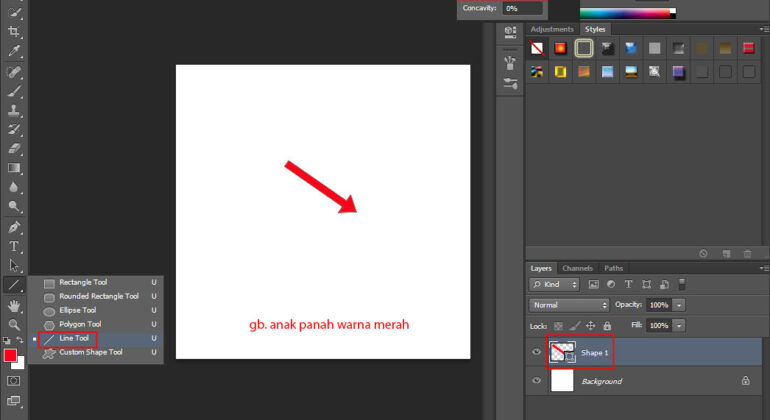The width and height of the screenshot is (770, 420).
Task: Open the Kind filter dropdown
Action: pos(554,284)
